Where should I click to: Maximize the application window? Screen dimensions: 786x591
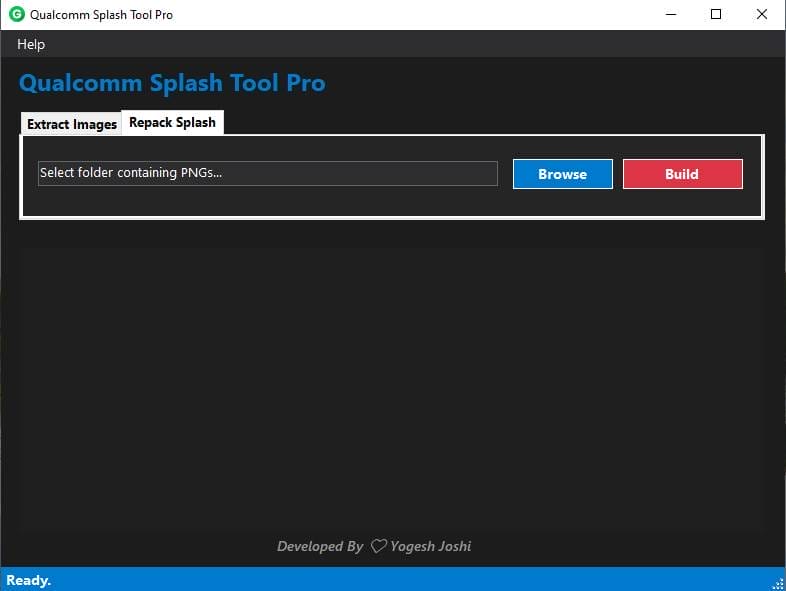coord(716,14)
